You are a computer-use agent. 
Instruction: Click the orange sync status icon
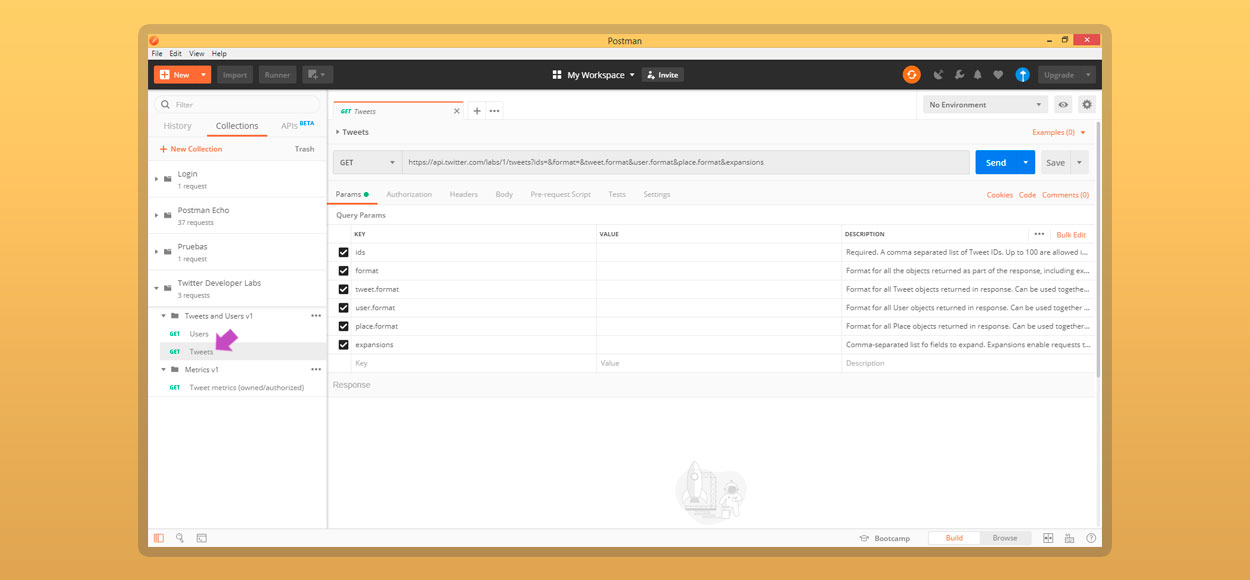pyautogui.click(x=911, y=75)
